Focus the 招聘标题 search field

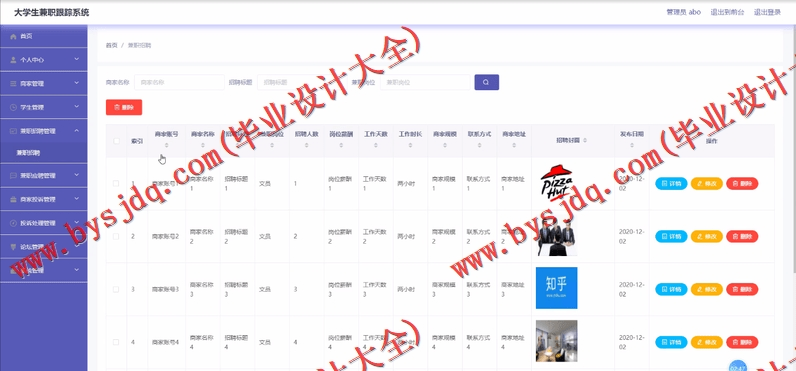pos(302,82)
